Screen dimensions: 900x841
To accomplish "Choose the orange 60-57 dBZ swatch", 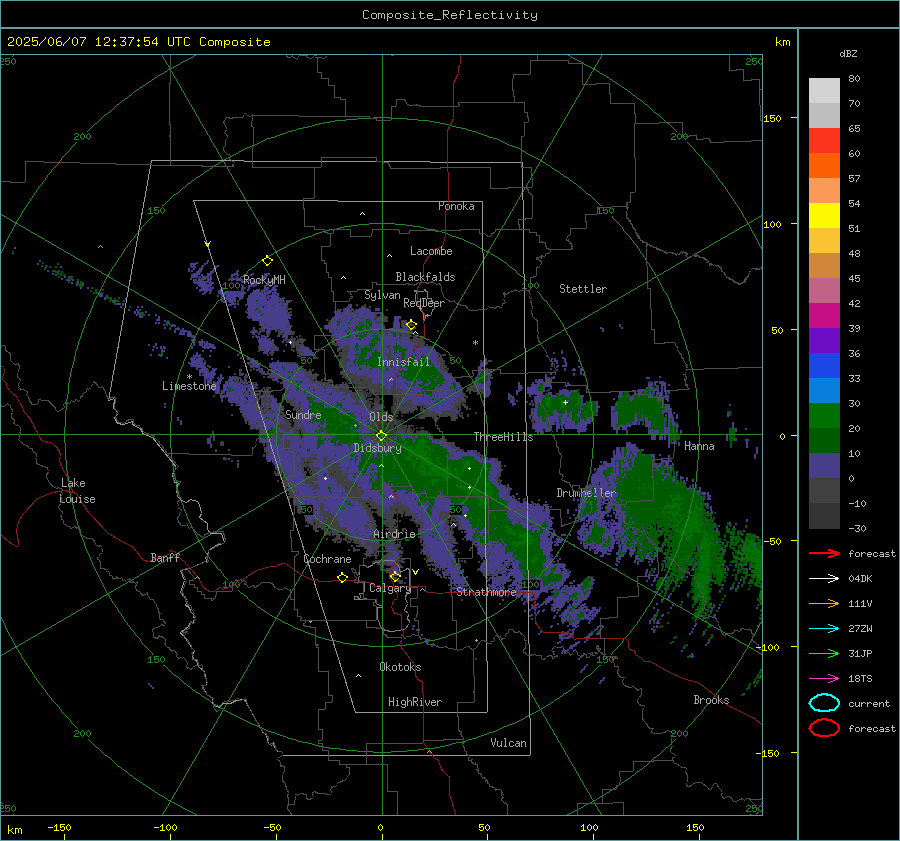I will pyautogui.click(x=824, y=166).
